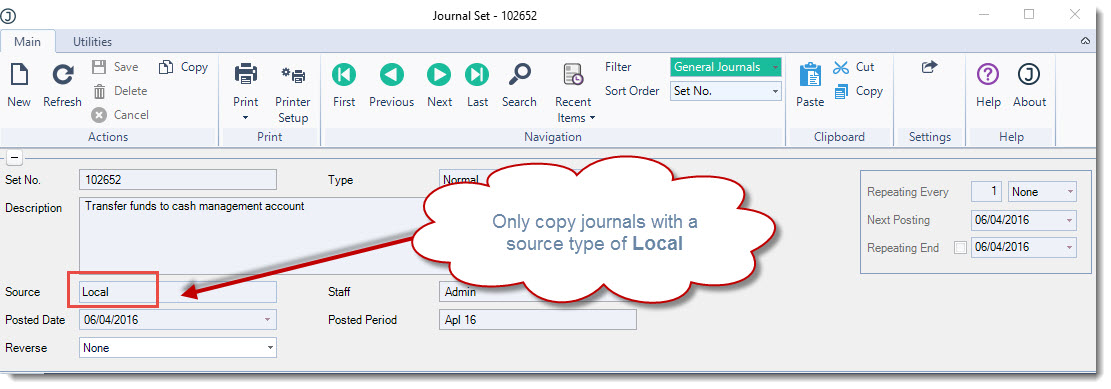1111x389 pixels.
Task: Click the Source field showing Local
Action: [178, 292]
